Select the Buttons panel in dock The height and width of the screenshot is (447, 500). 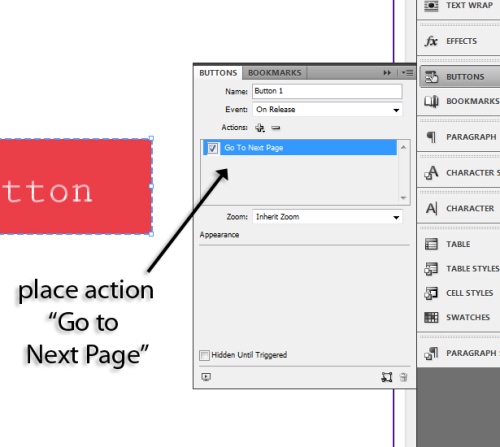pos(459,77)
